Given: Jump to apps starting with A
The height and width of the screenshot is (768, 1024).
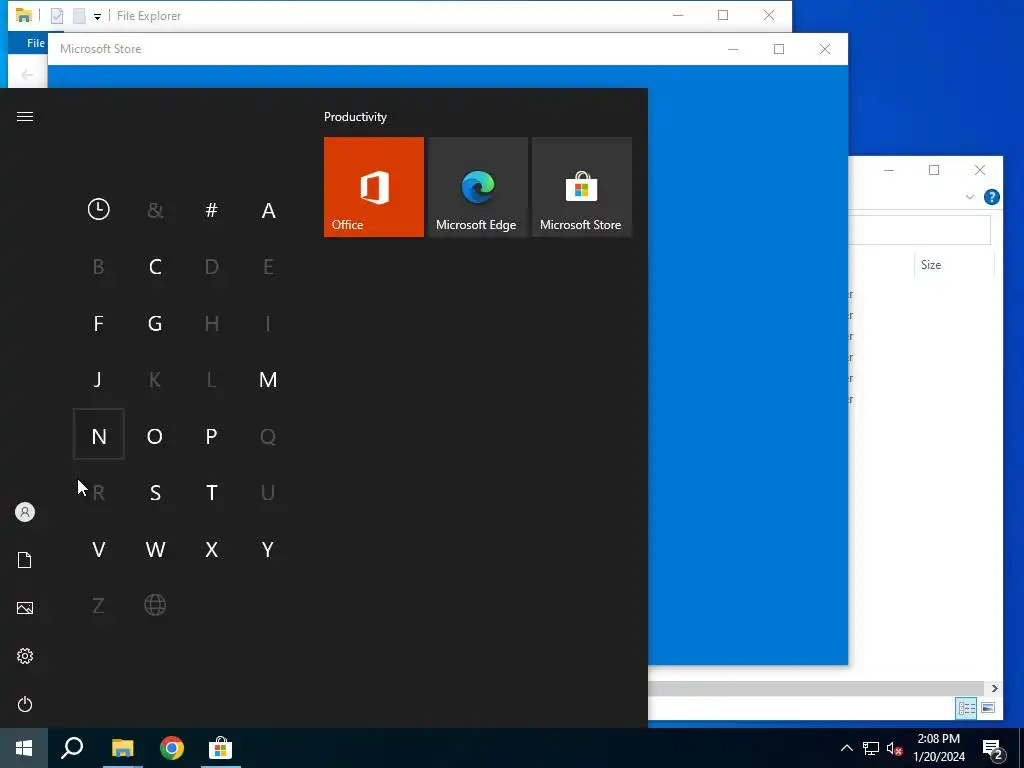Looking at the screenshot, I should pyautogui.click(x=268, y=210).
